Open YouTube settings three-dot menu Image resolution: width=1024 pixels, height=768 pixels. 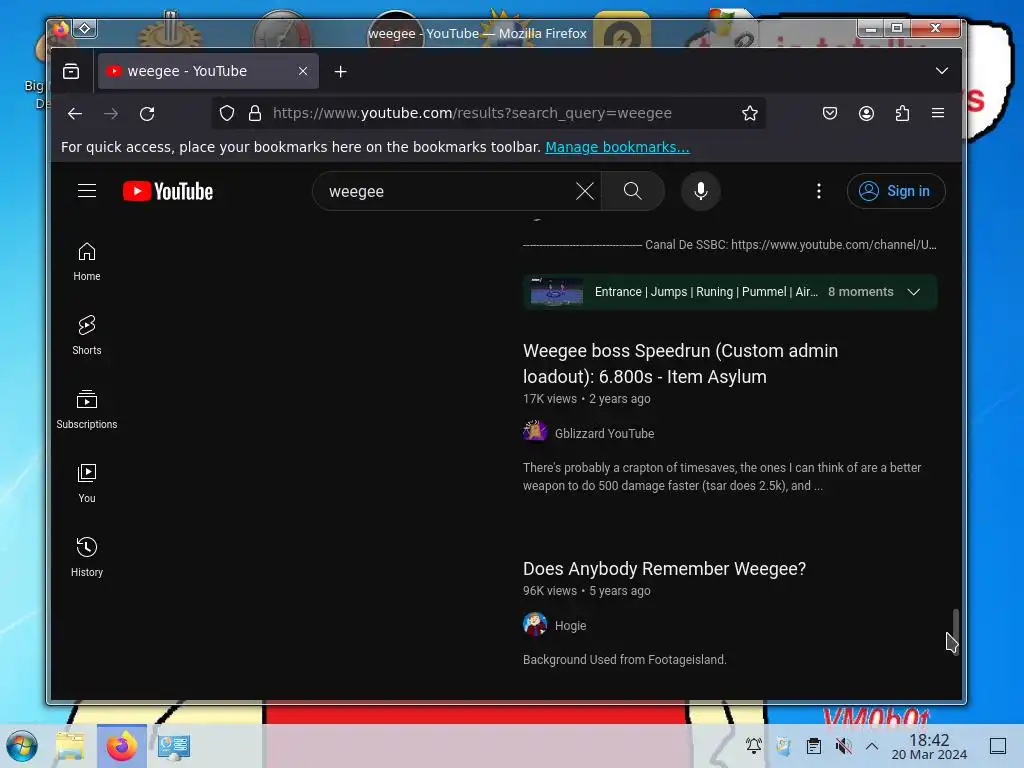[x=818, y=191]
